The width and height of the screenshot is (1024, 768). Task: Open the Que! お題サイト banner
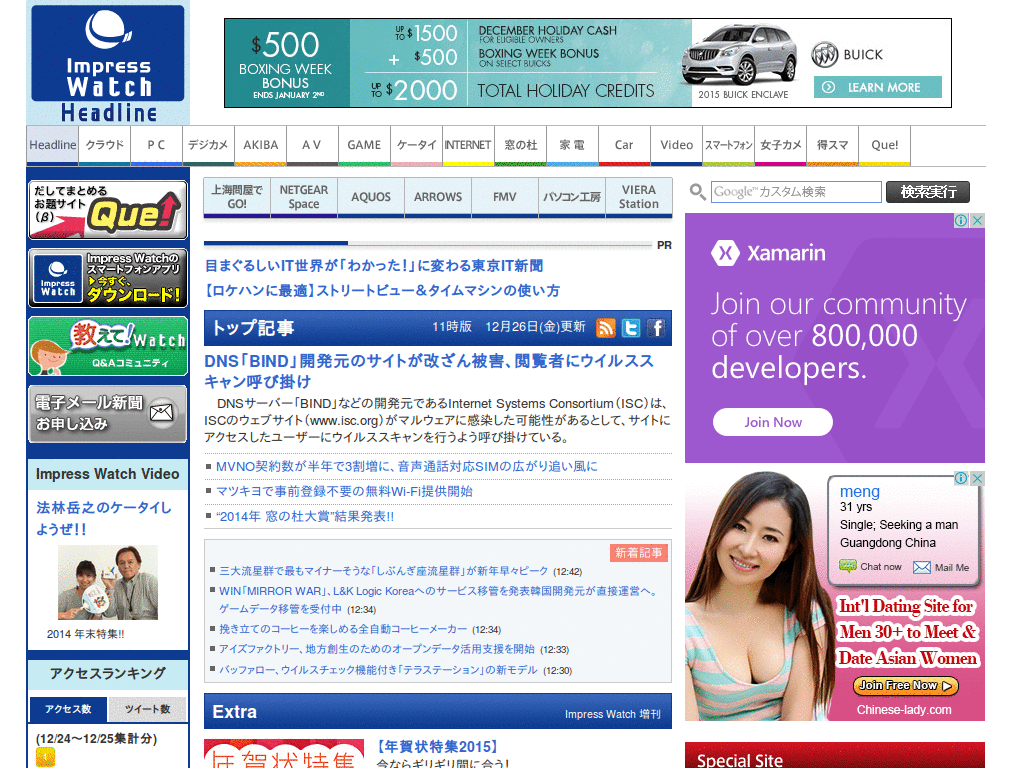[x=108, y=210]
